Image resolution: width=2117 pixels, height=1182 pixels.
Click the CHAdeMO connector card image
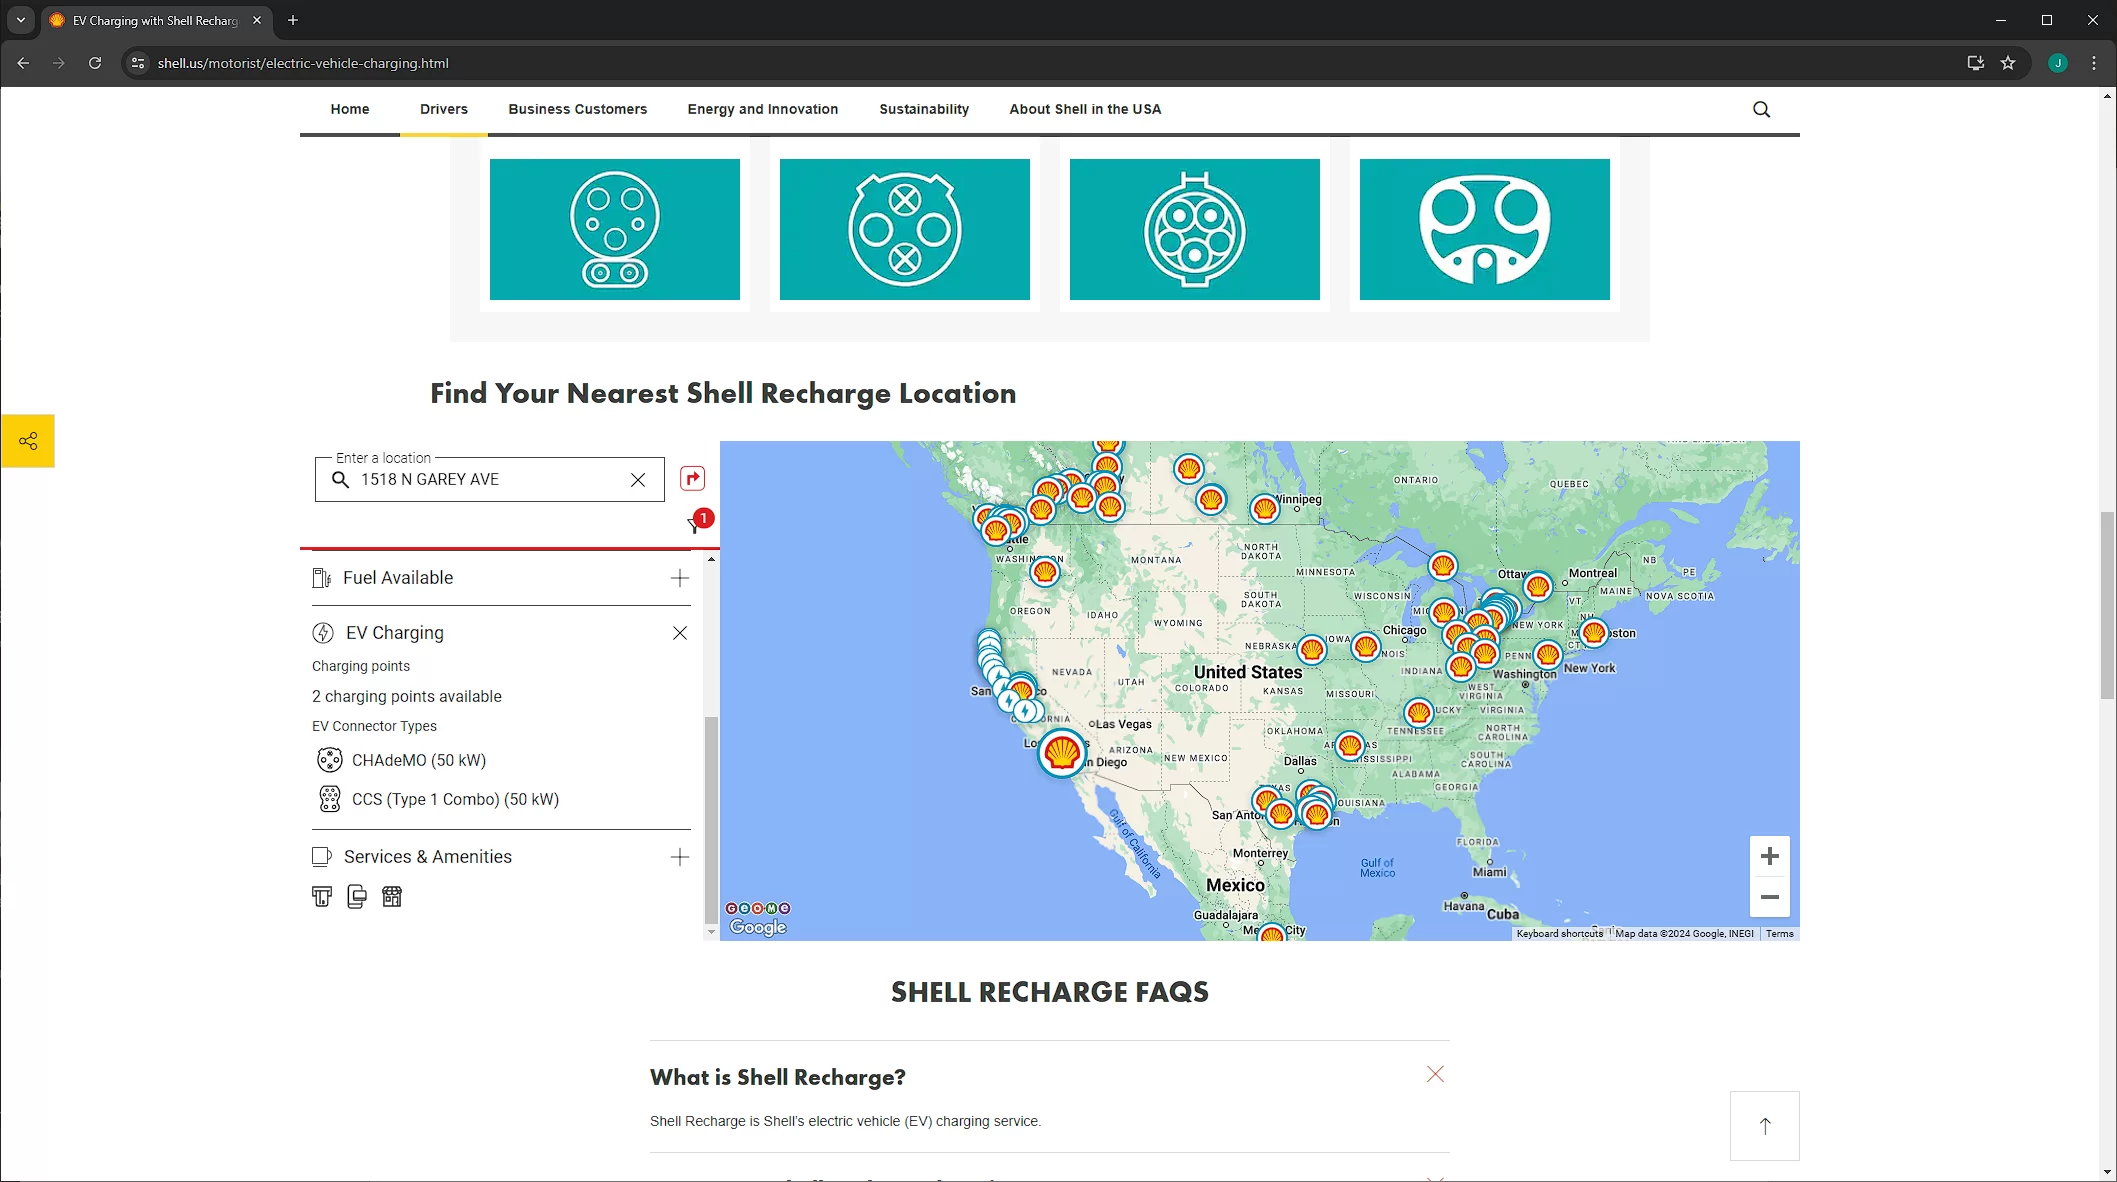905,229
